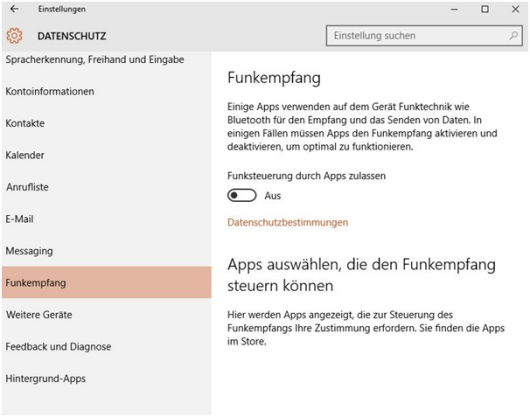Close the Einstellungen window
530x417 pixels.
[x=515, y=9]
